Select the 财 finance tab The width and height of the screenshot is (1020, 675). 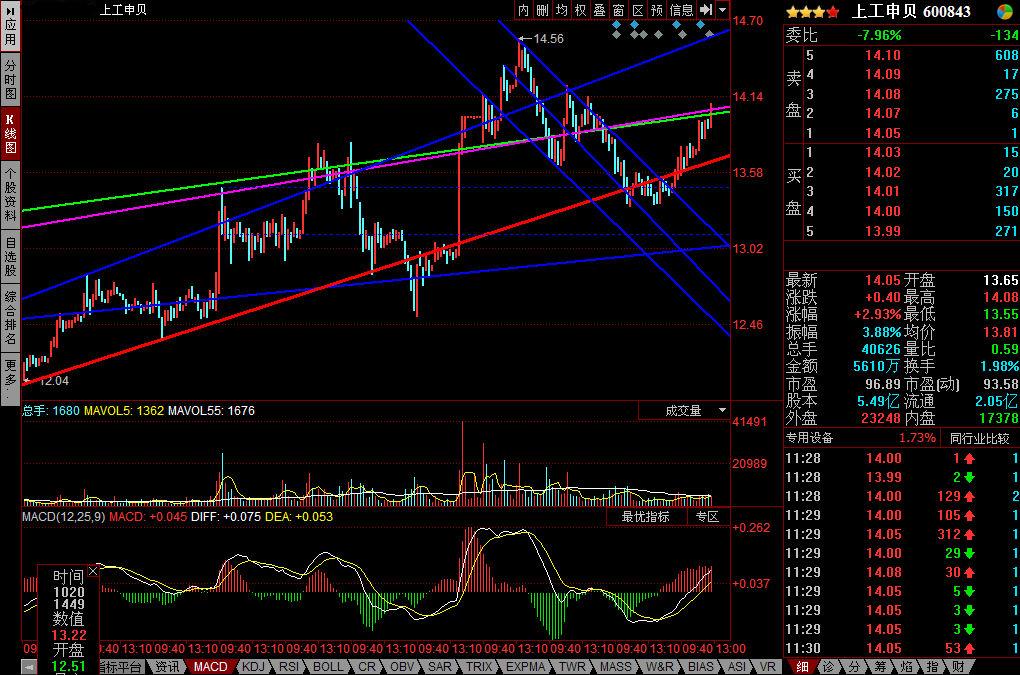(x=958, y=667)
